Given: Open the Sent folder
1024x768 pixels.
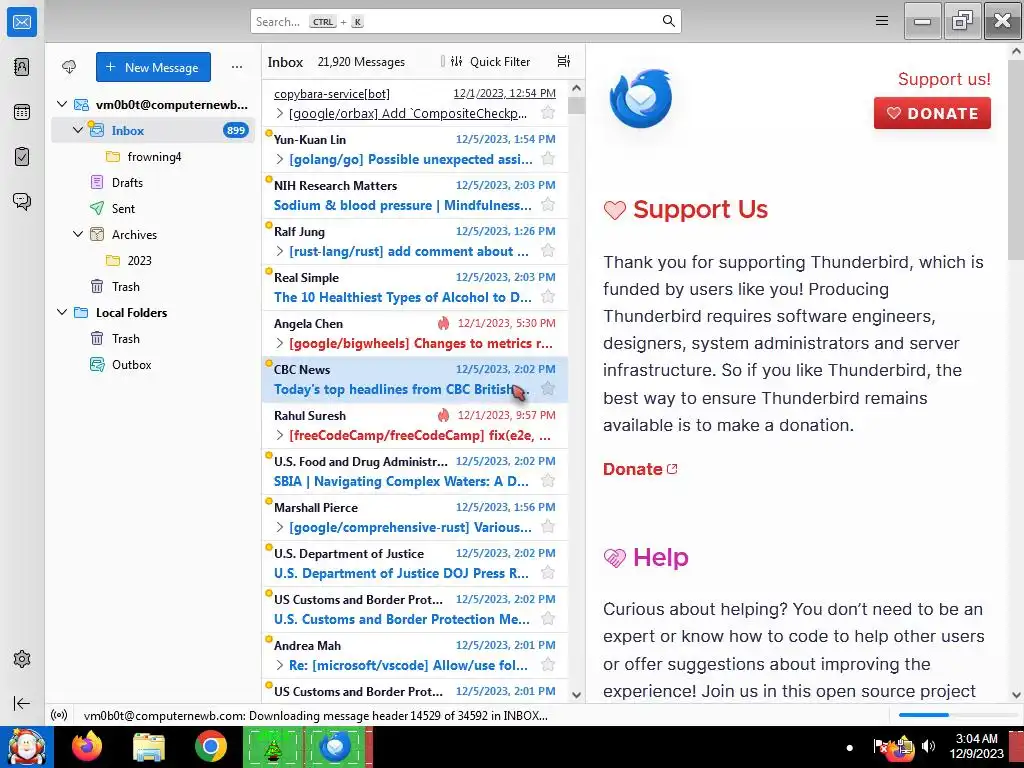Looking at the screenshot, I should (x=153, y=208).
